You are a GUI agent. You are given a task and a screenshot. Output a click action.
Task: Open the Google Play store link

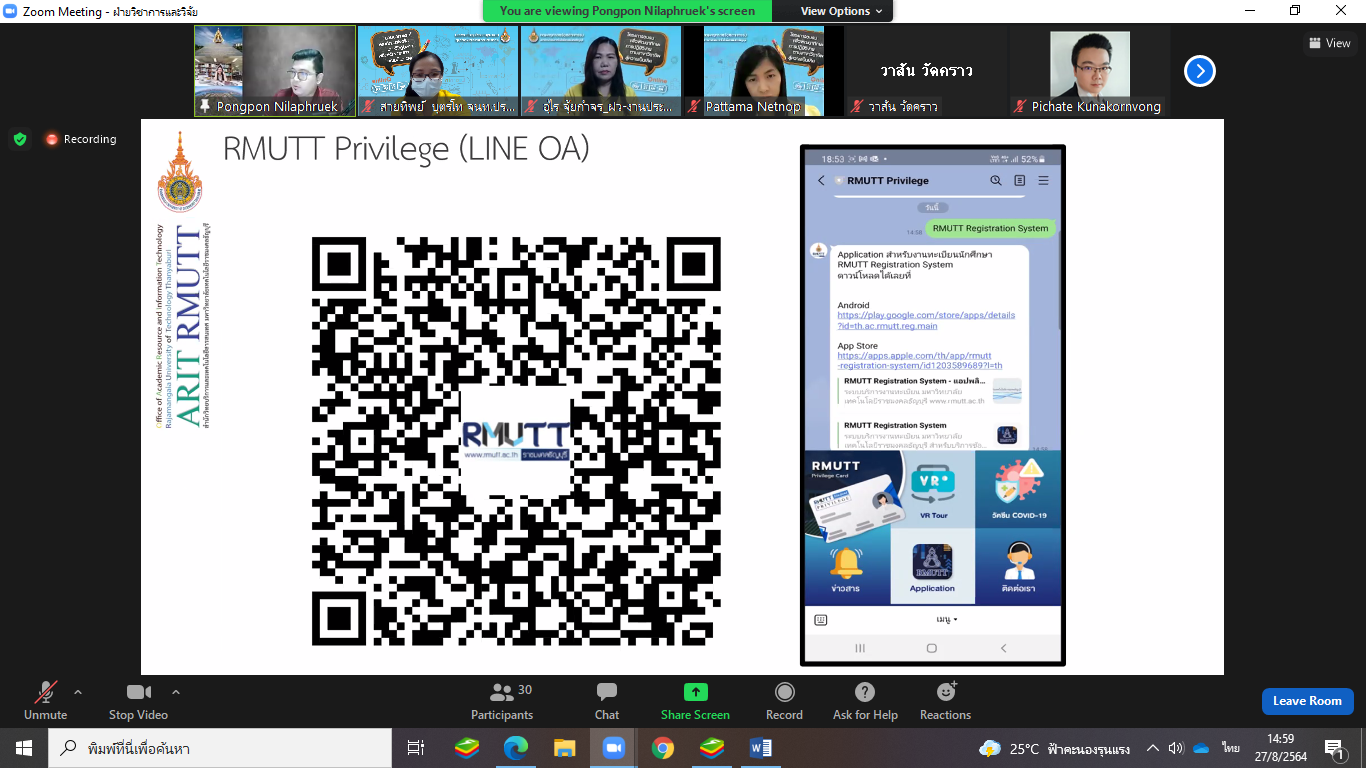[926, 320]
